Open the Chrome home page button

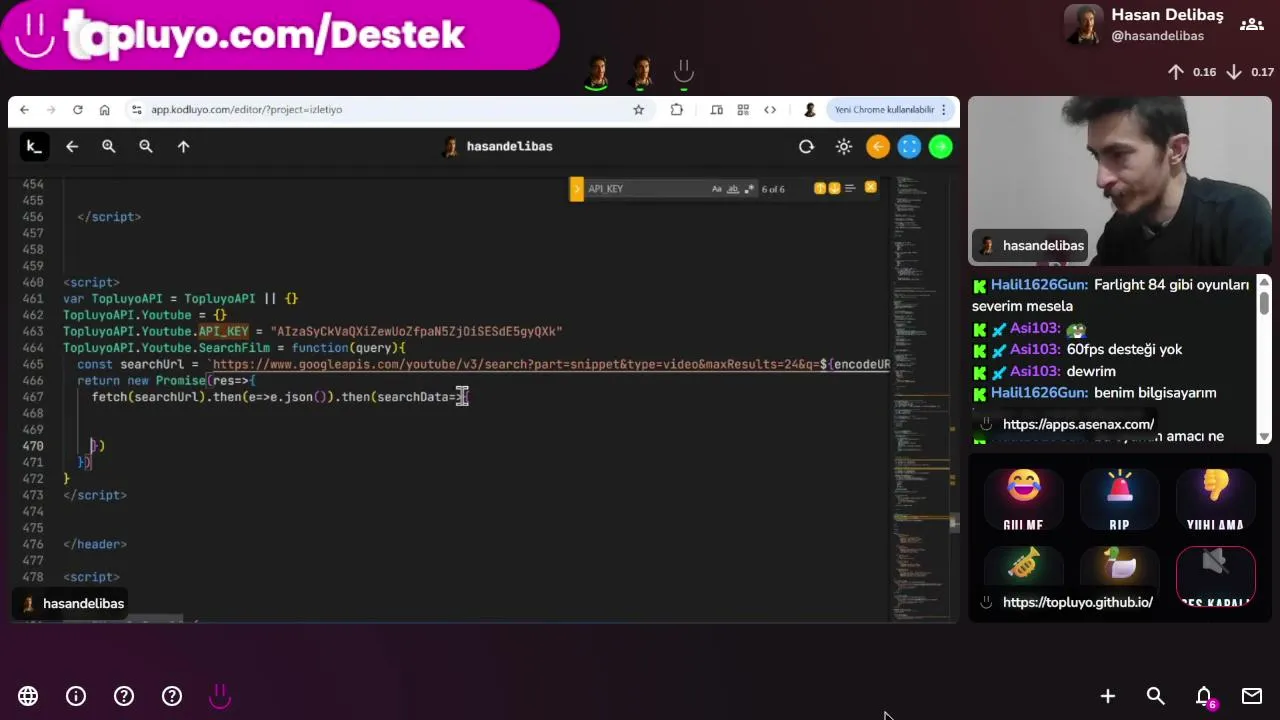pyautogui.click(x=104, y=110)
